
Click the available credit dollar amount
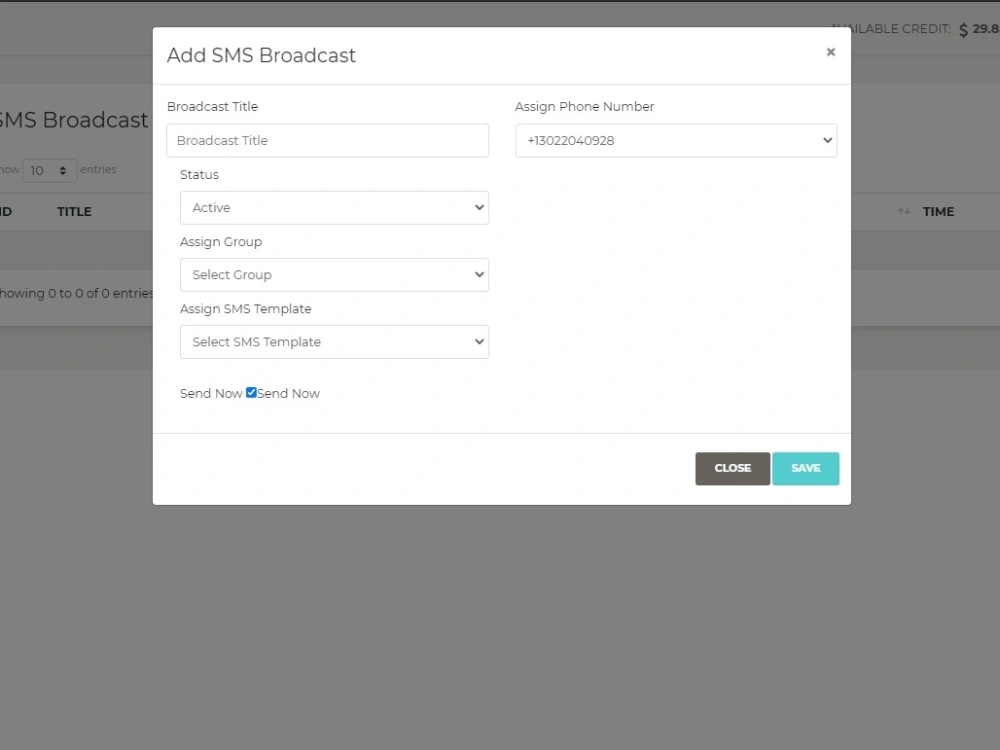(980, 29)
